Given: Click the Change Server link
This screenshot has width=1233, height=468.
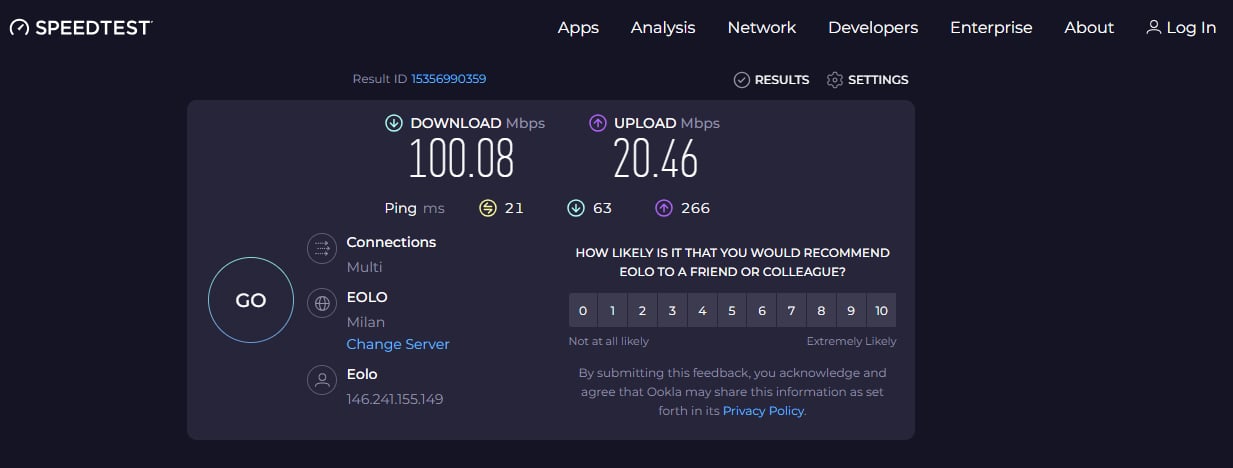Looking at the screenshot, I should (398, 344).
